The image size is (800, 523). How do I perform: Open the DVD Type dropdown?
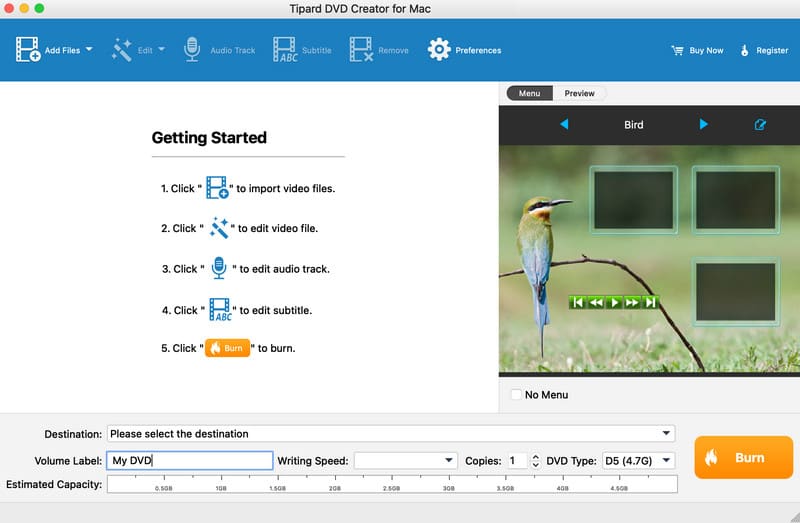click(639, 461)
